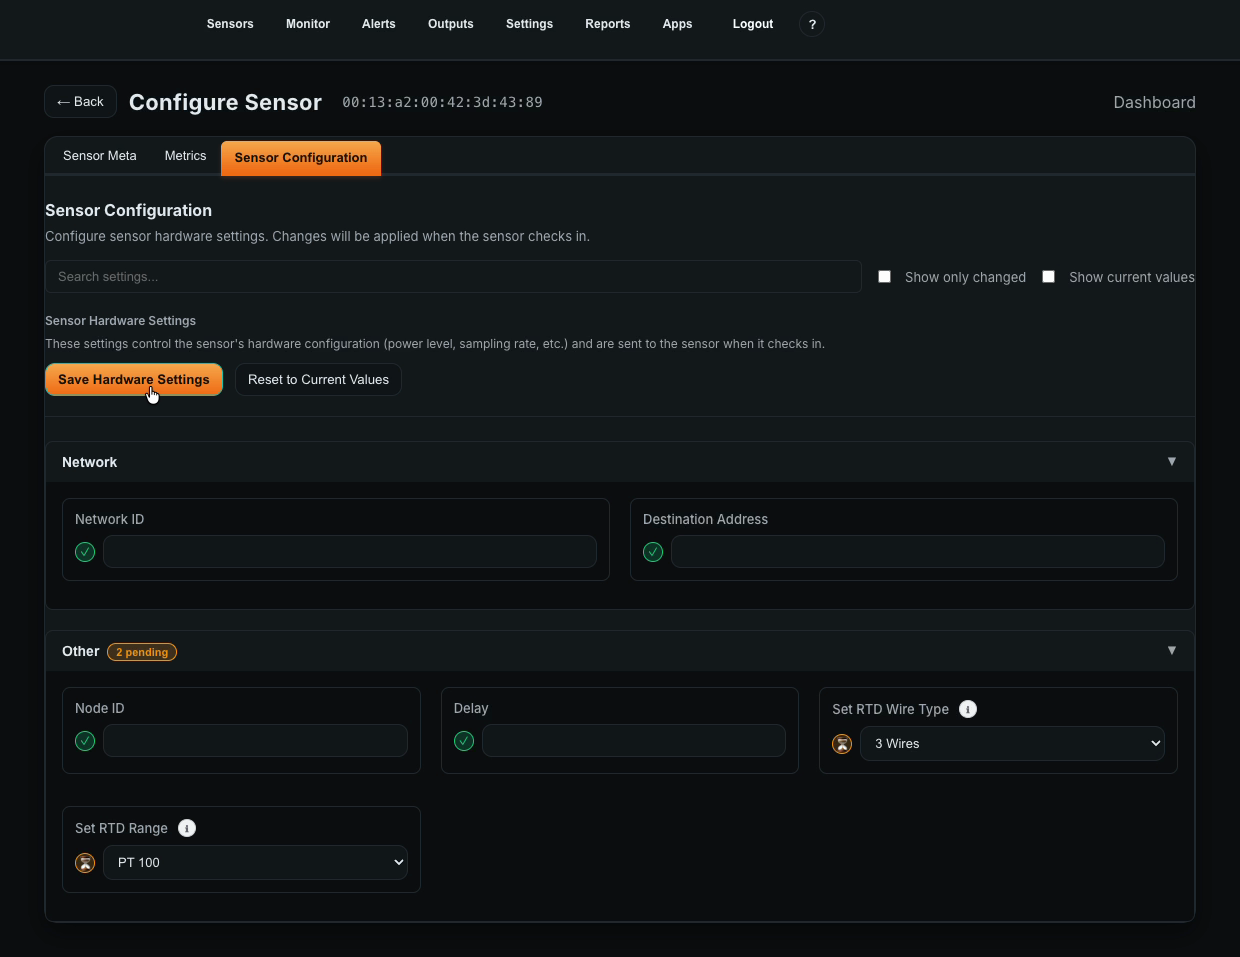Open the Reports menu
This screenshot has height=957, width=1240.
(x=608, y=24)
